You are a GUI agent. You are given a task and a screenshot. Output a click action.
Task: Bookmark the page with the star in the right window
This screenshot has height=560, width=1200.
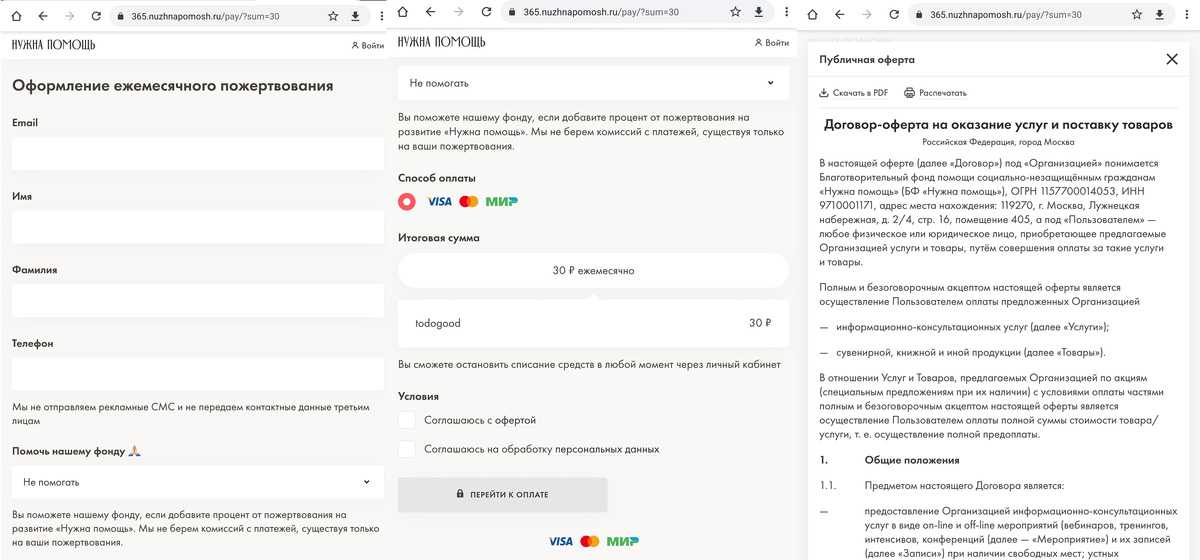1135,15
